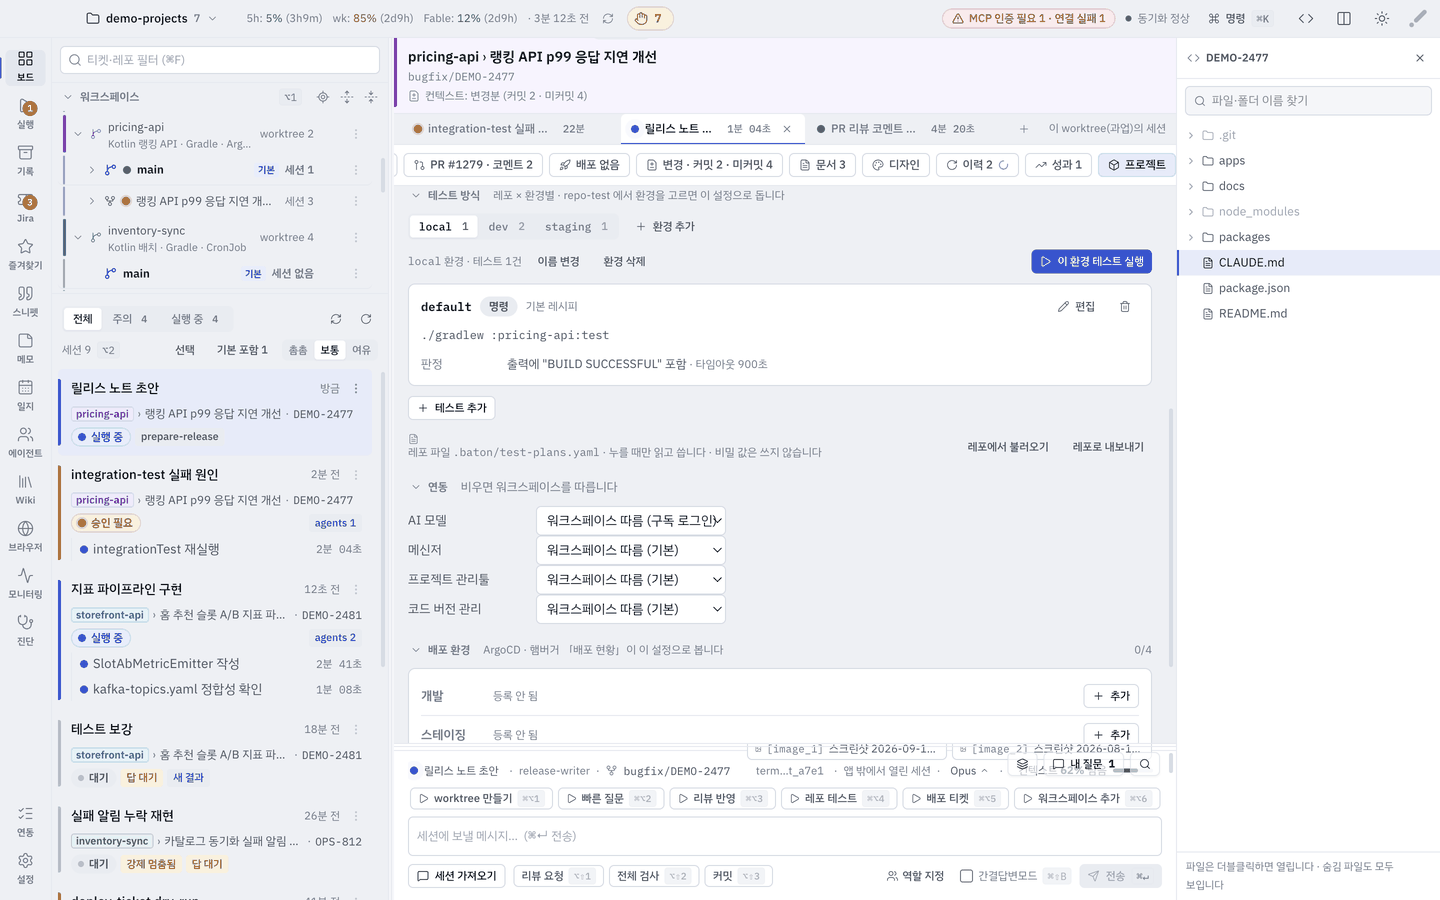
Task: Toggle the 기본 포함 1 filter
Action: point(242,350)
